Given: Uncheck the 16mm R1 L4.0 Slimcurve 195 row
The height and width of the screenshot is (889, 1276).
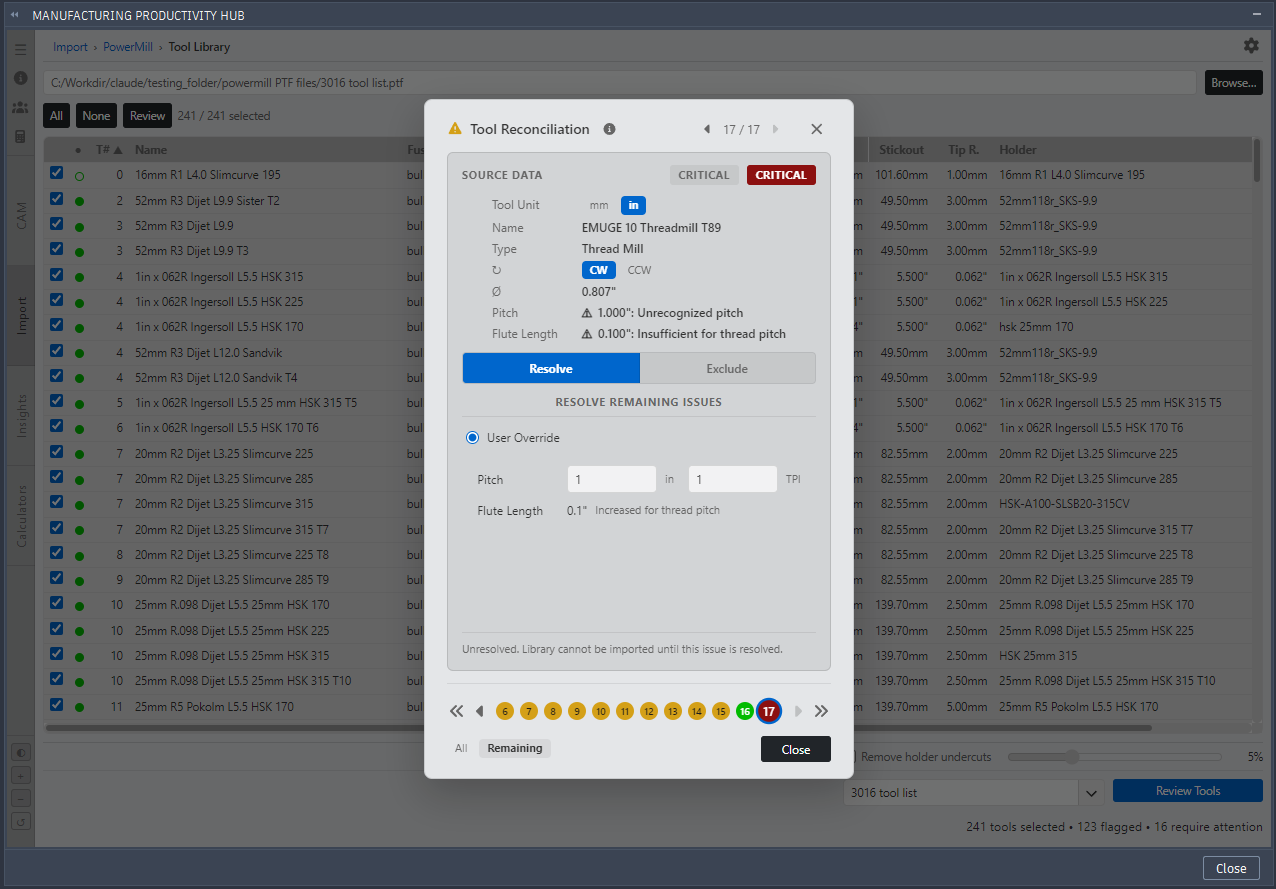Looking at the screenshot, I should [57, 173].
